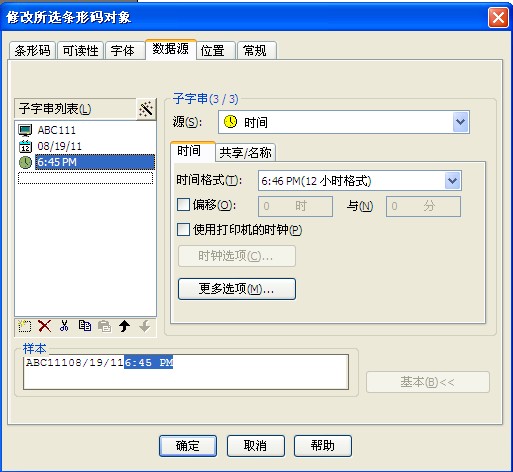Viewport: 513px width, 472px height.
Task: Select the 08/19/11 date substring
Action: 59,146
